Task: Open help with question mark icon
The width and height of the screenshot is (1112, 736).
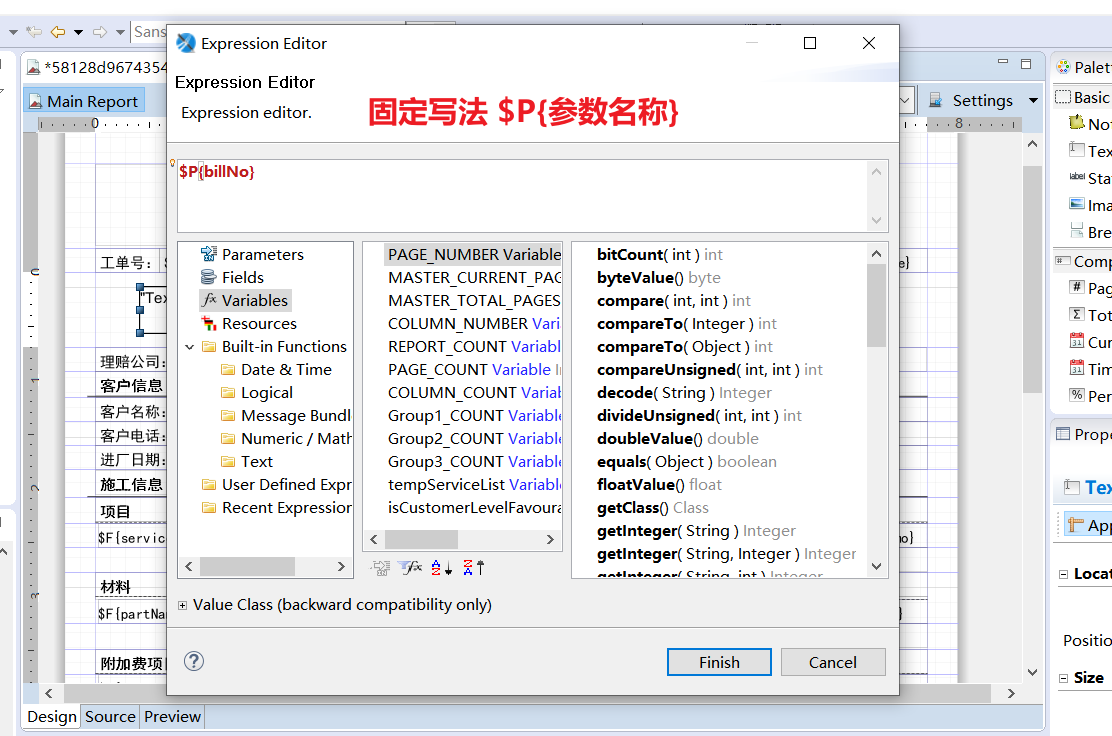Action: 194,661
